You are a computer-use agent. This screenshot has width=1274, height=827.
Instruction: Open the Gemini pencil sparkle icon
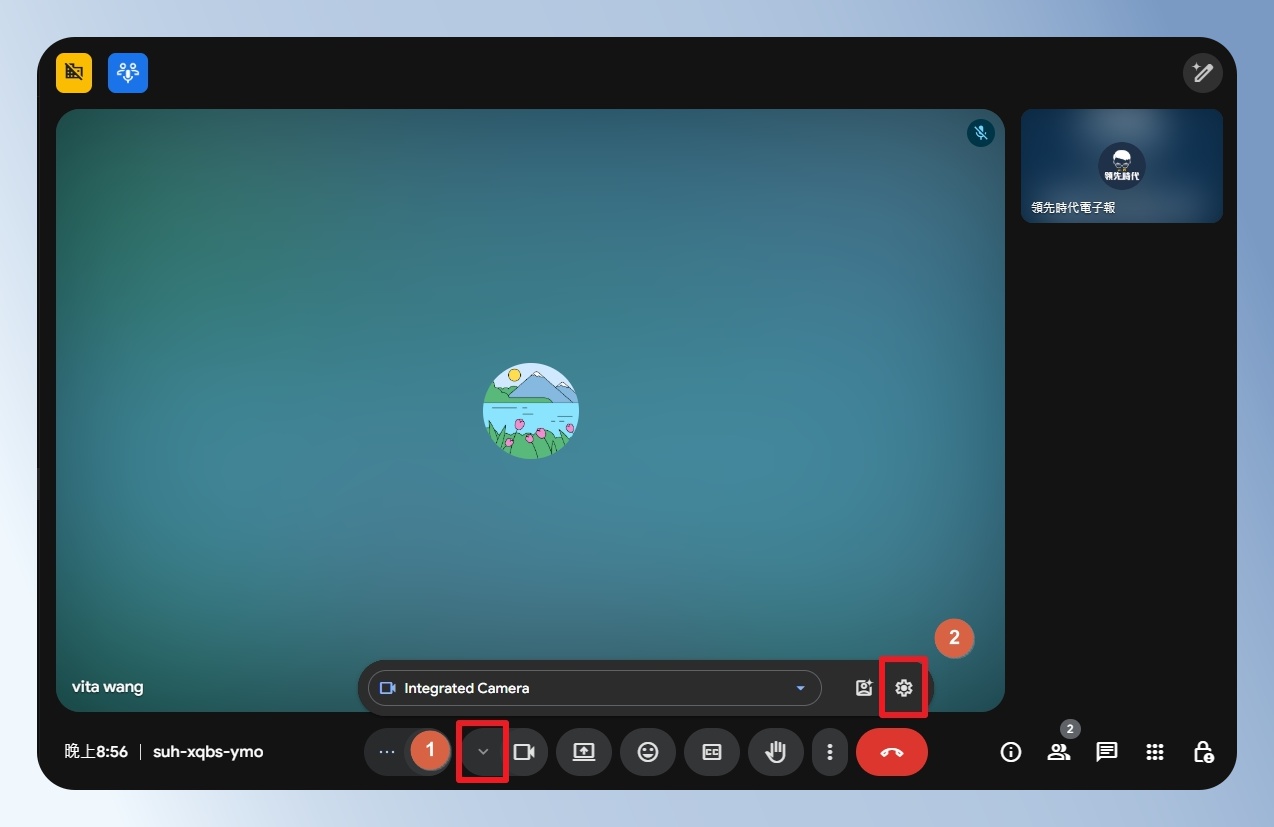pos(1202,73)
